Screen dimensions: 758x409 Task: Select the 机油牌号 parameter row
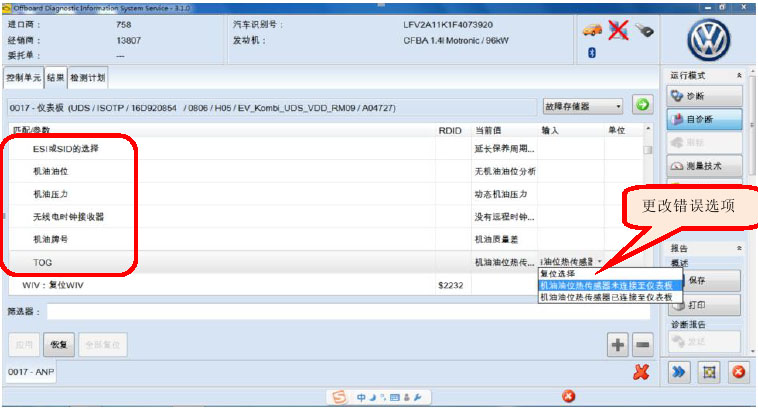[x=326, y=239]
